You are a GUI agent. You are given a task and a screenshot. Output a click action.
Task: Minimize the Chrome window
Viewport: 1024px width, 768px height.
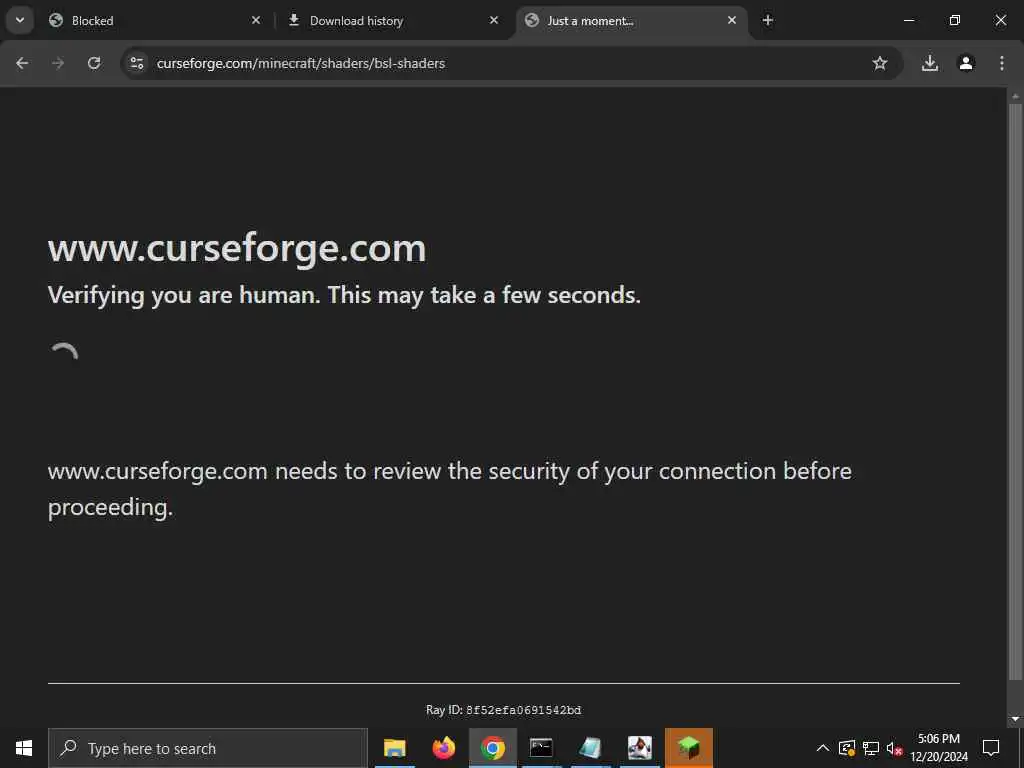908,20
